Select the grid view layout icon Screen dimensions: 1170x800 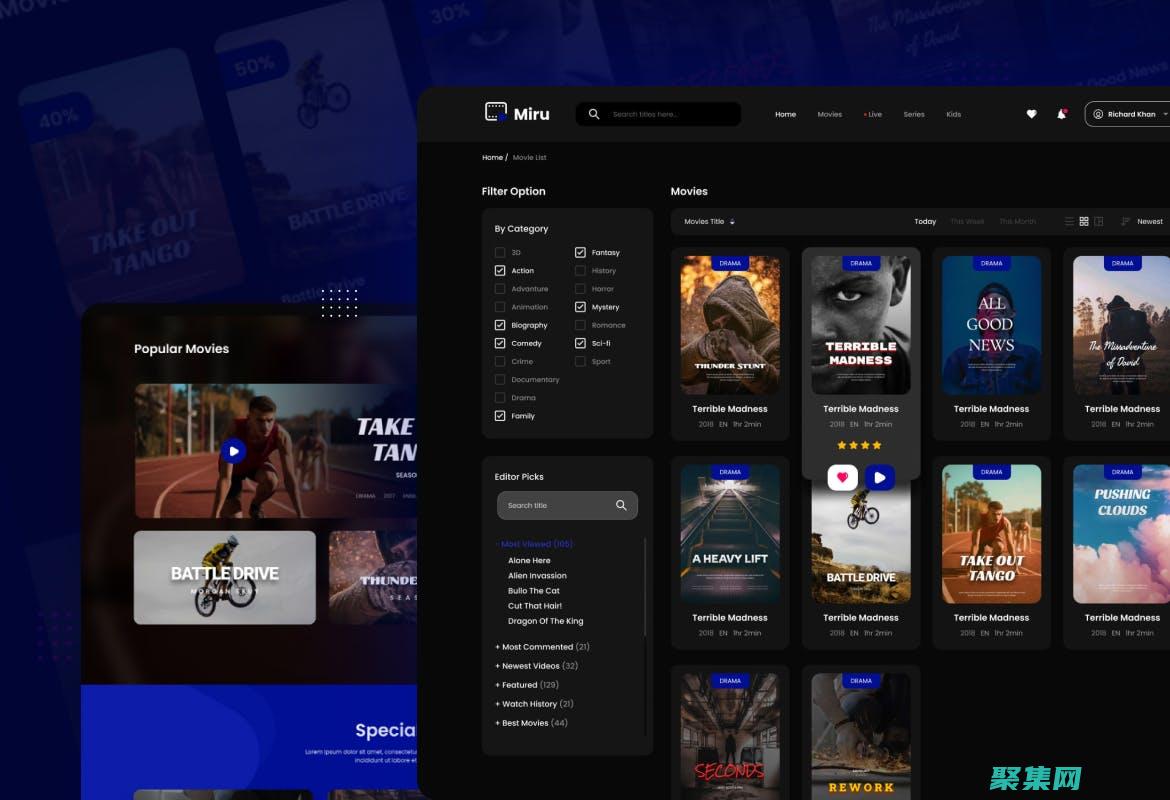[x=1084, y=222]
